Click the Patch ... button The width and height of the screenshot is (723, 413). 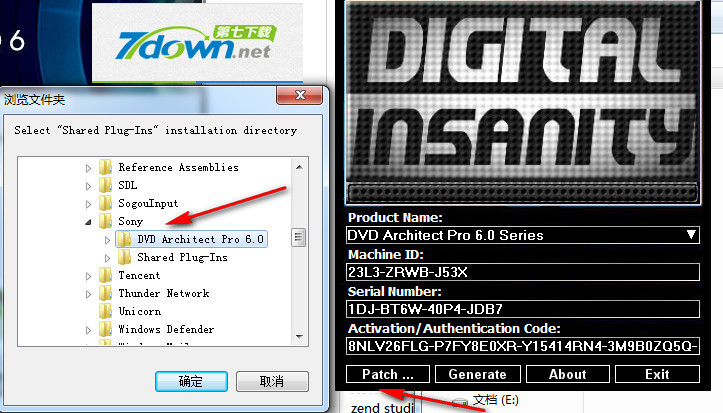(x=388, y=374)
